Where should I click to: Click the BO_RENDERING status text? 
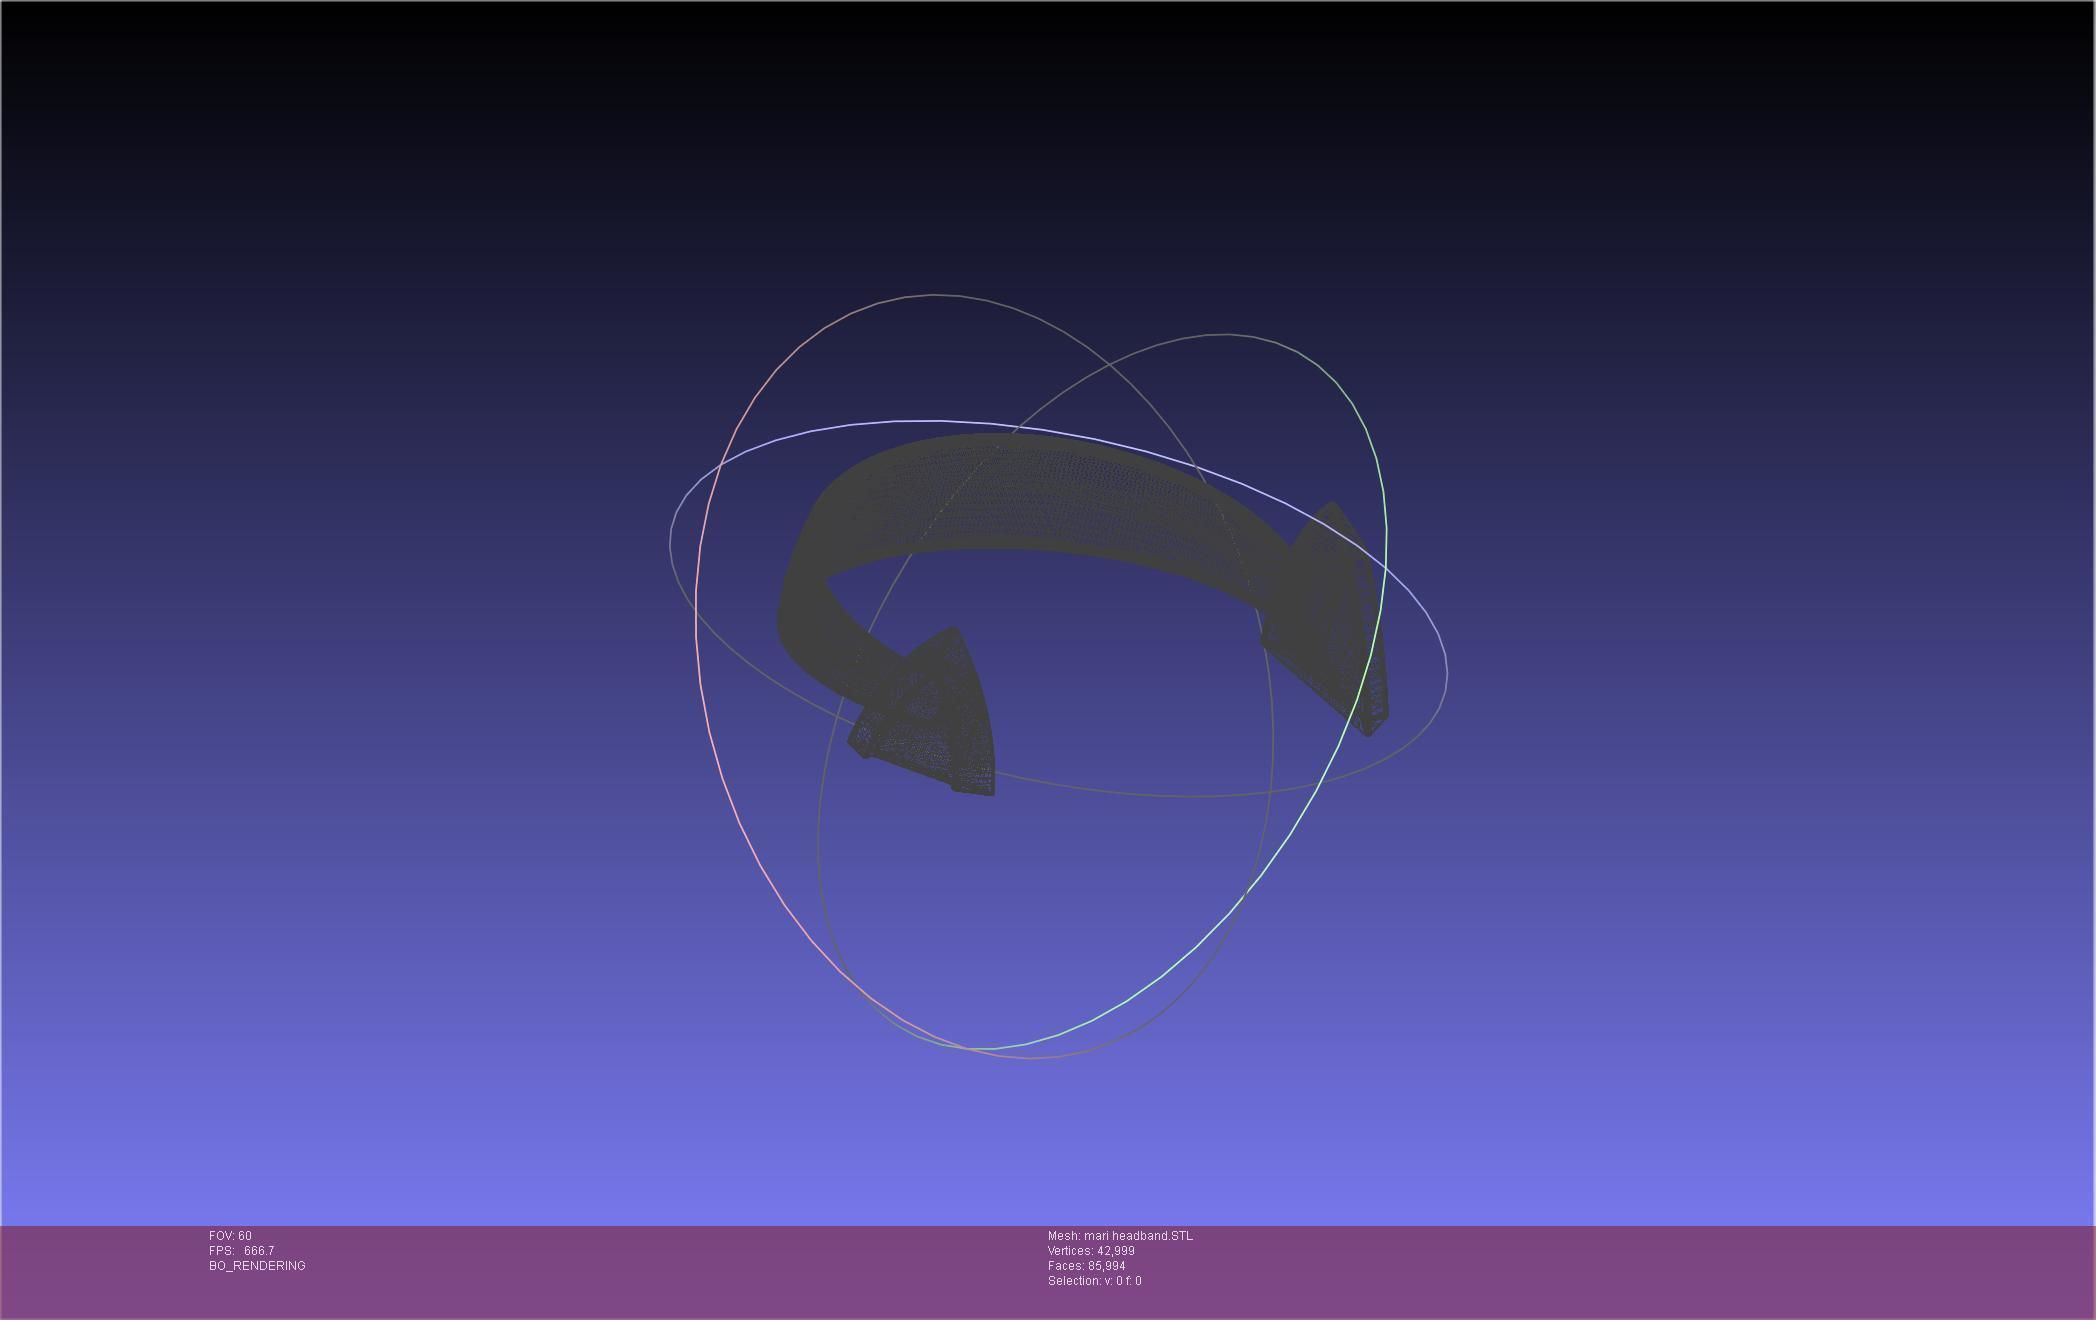257,1266
